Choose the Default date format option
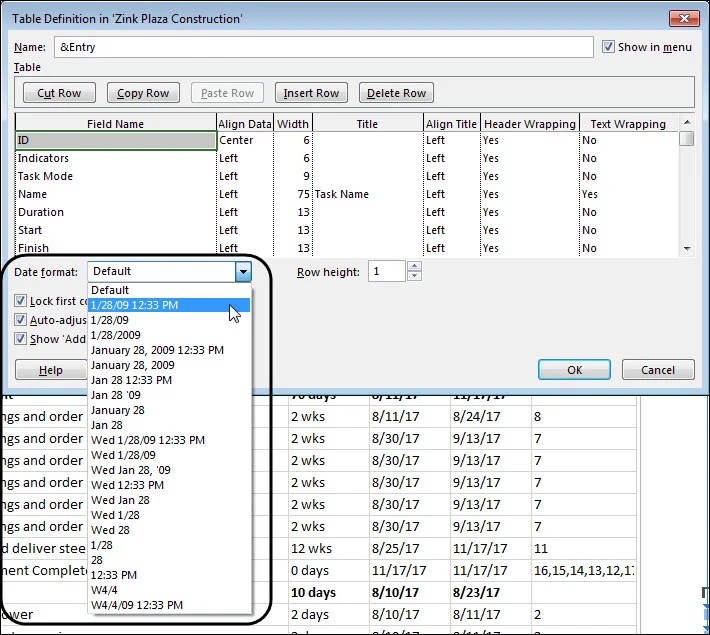This screenshot has width=710, height=635. click(169, 290)
